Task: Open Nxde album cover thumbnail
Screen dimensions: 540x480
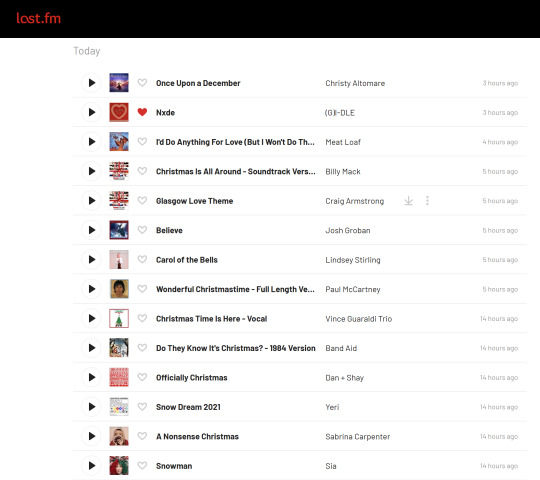Action: [119, 112]
